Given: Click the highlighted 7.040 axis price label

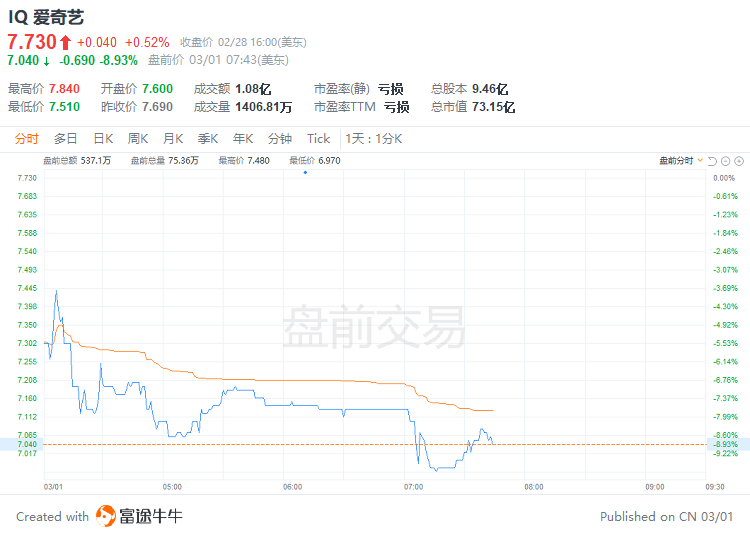Looking at the screenshot, I should 27,444.
